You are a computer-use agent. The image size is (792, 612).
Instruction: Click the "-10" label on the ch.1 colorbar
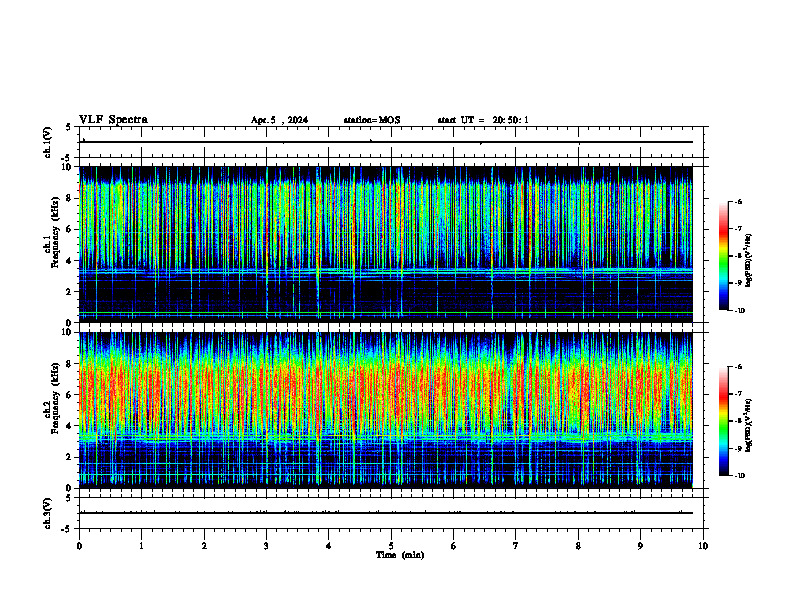click(x=739, y=311)
